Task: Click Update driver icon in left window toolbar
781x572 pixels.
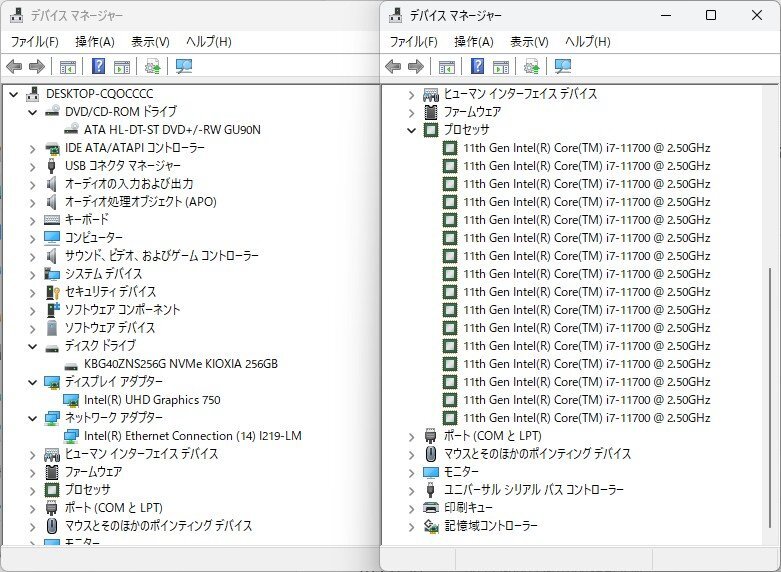Action: pyautogui.click(x=152, y=66)
